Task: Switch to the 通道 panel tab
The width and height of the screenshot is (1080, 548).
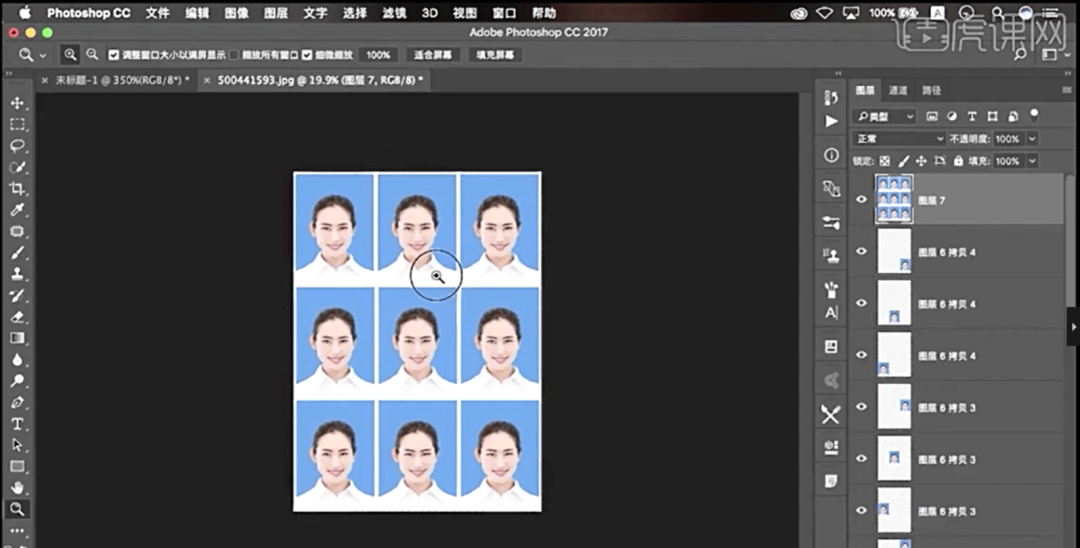Action: coord(898,90)
